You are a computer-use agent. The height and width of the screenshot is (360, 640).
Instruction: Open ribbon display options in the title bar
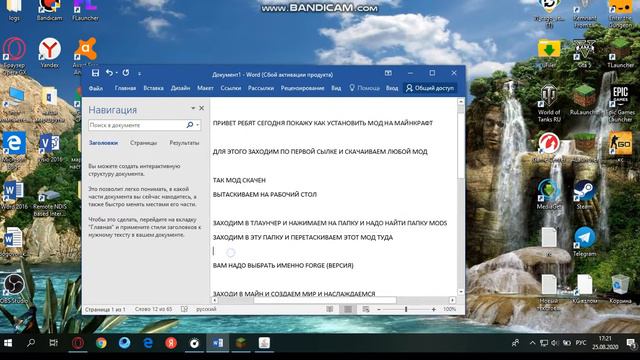(x=388, y=73)
